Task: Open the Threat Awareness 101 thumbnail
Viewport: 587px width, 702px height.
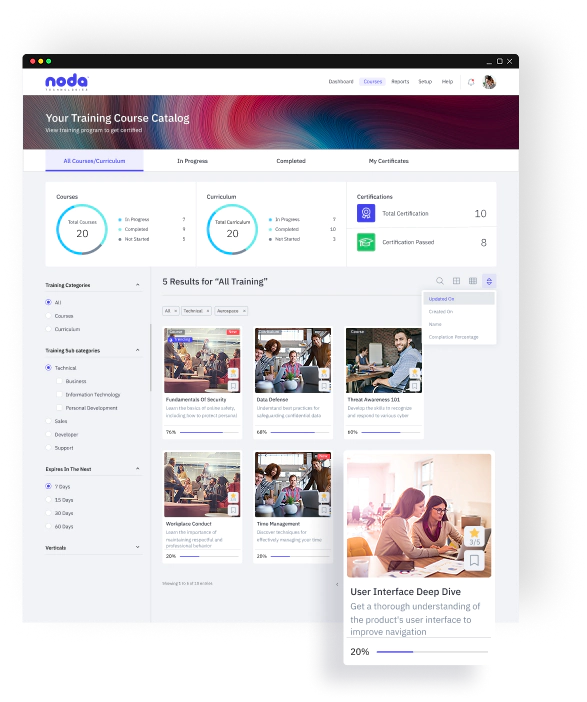Action: pyautogui.click(x=384, y=360)
